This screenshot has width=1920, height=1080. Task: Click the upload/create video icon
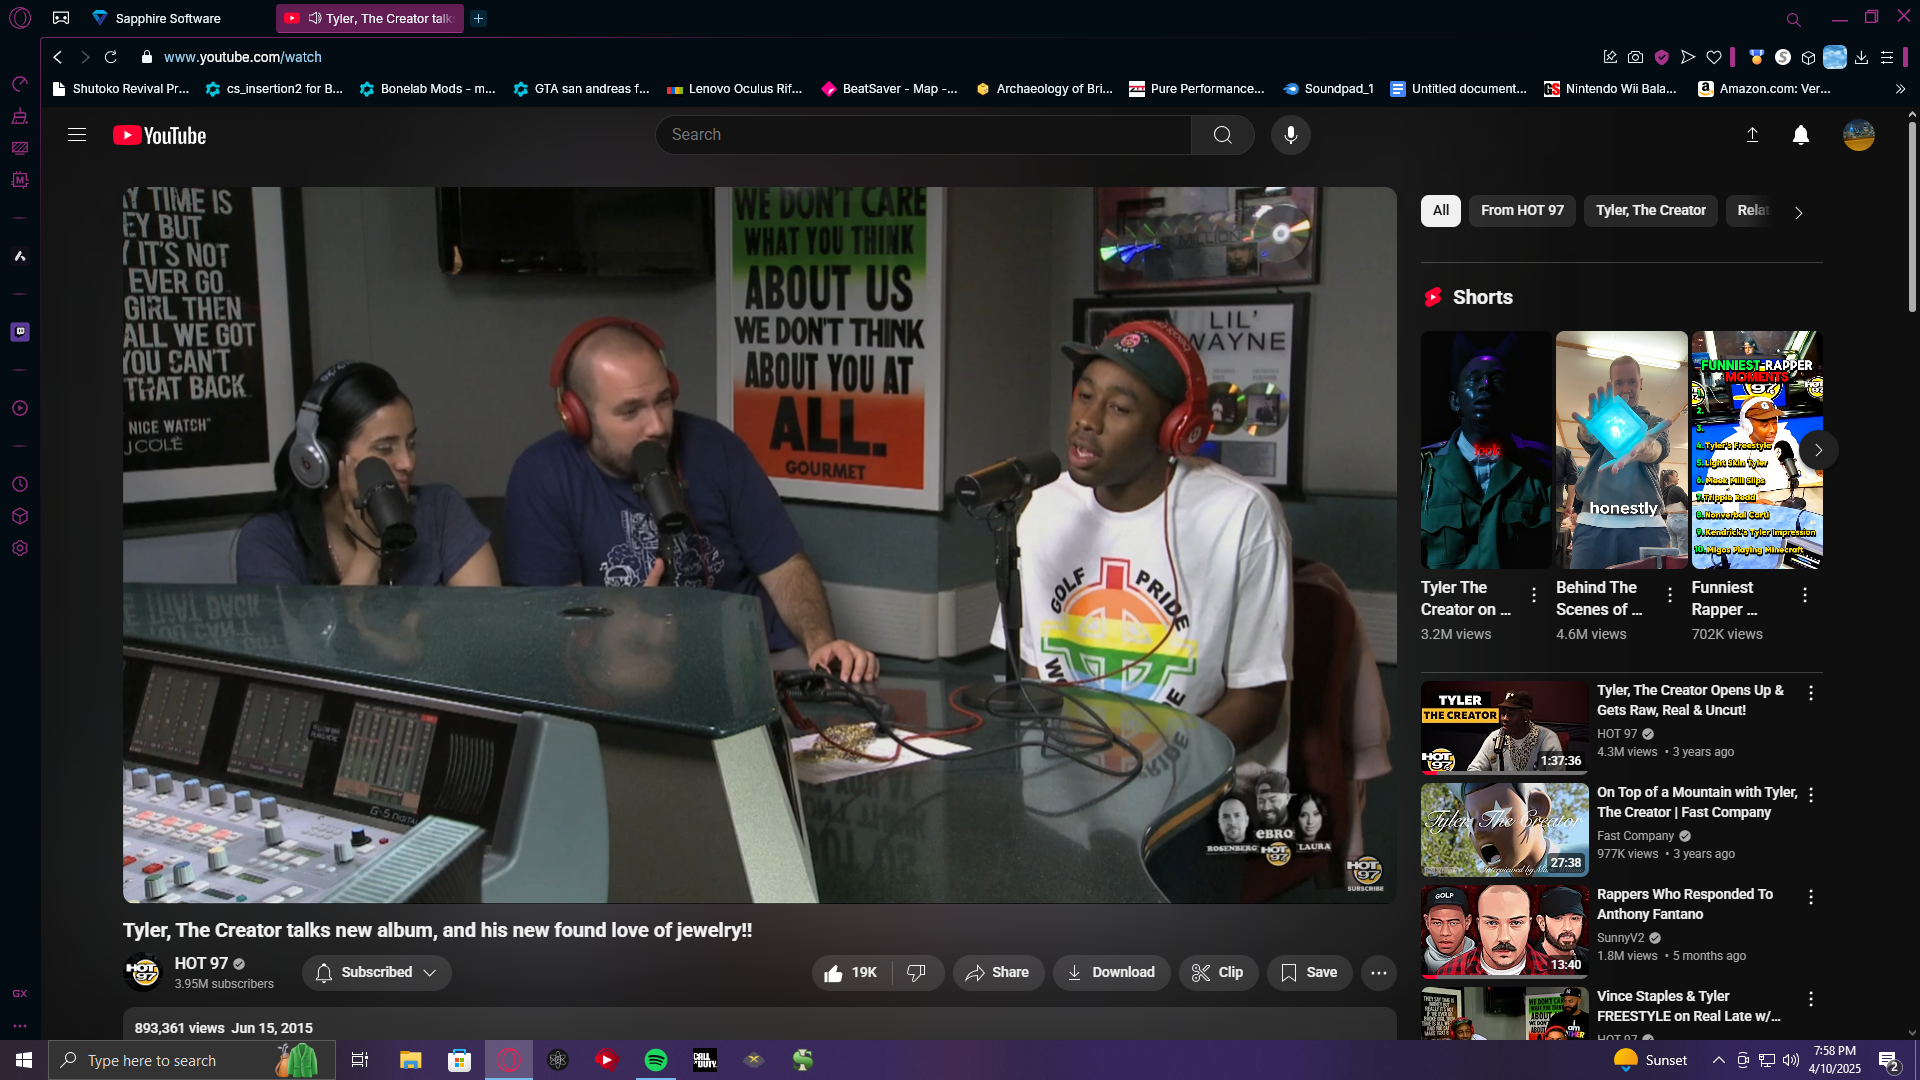tap(1752, 135)
